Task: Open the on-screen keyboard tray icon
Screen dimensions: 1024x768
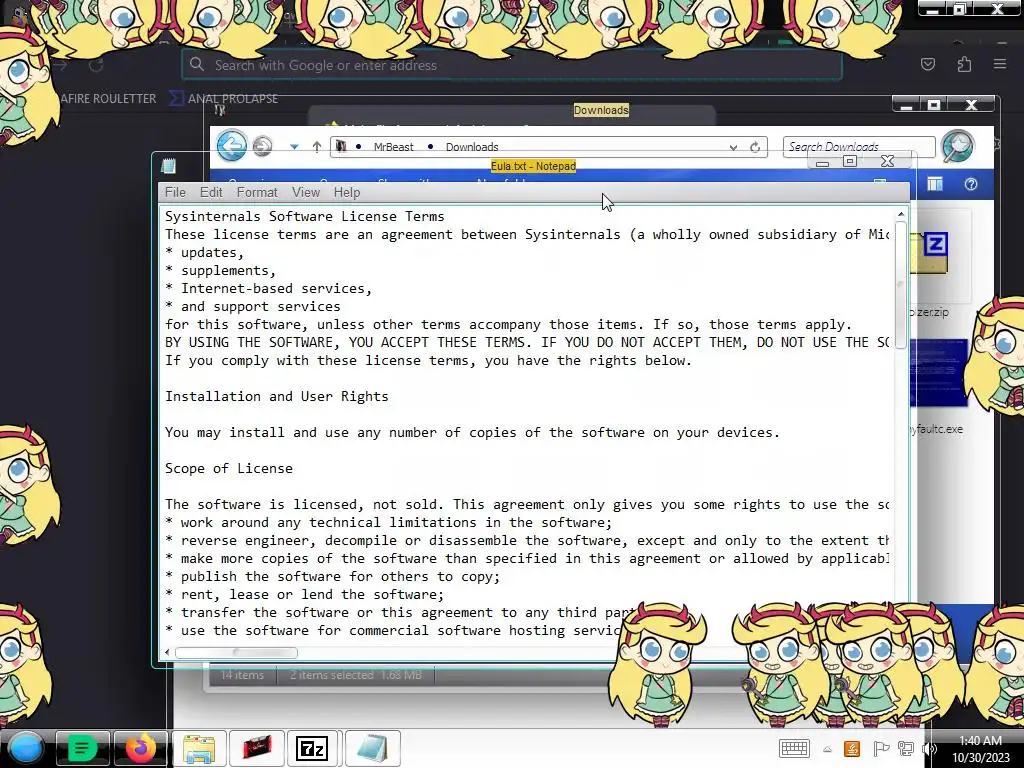Action: coord(794,748)
